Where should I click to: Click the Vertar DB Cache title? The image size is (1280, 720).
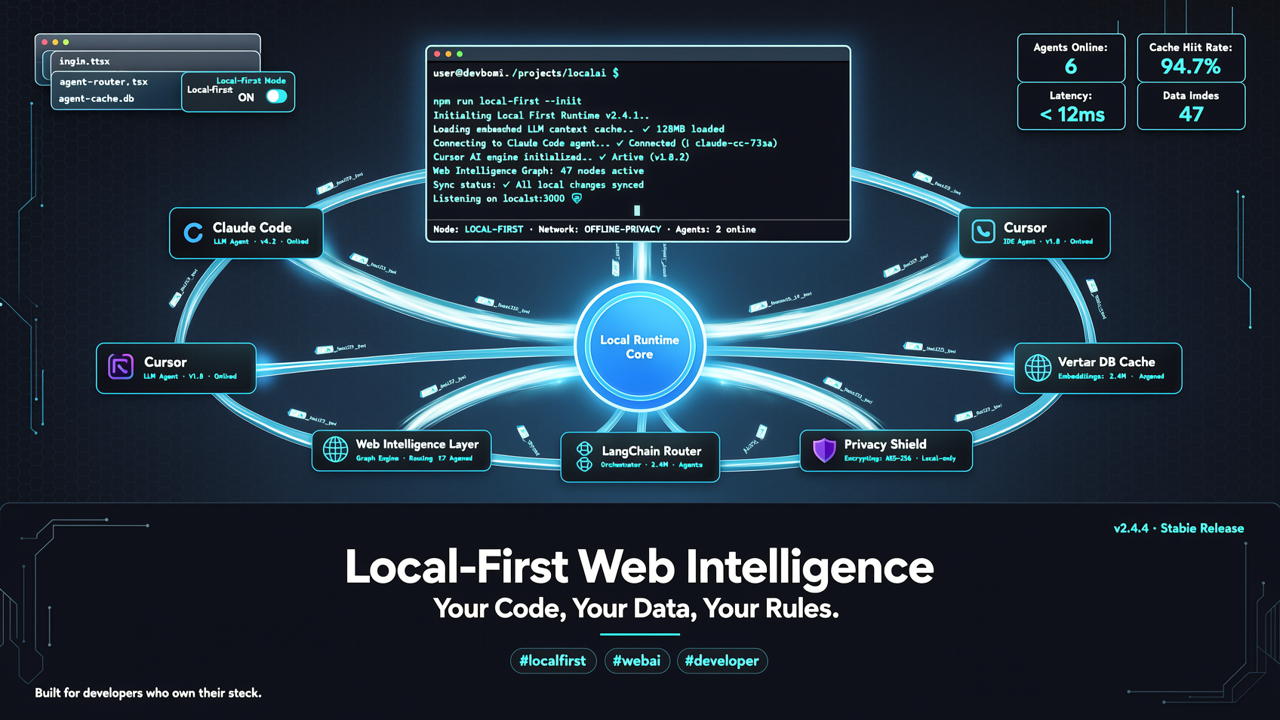1106,362
